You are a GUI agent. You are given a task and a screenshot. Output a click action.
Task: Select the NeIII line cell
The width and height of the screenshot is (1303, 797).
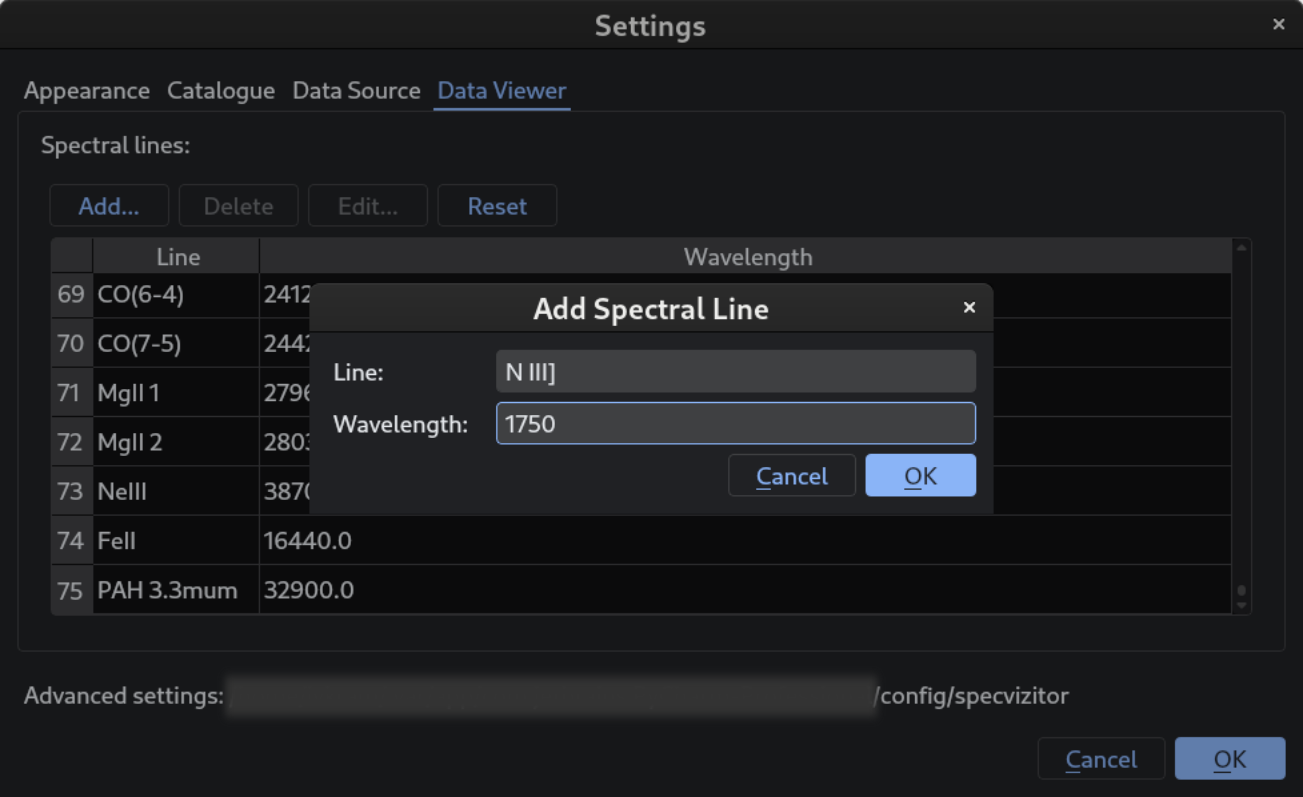point(176,491)
